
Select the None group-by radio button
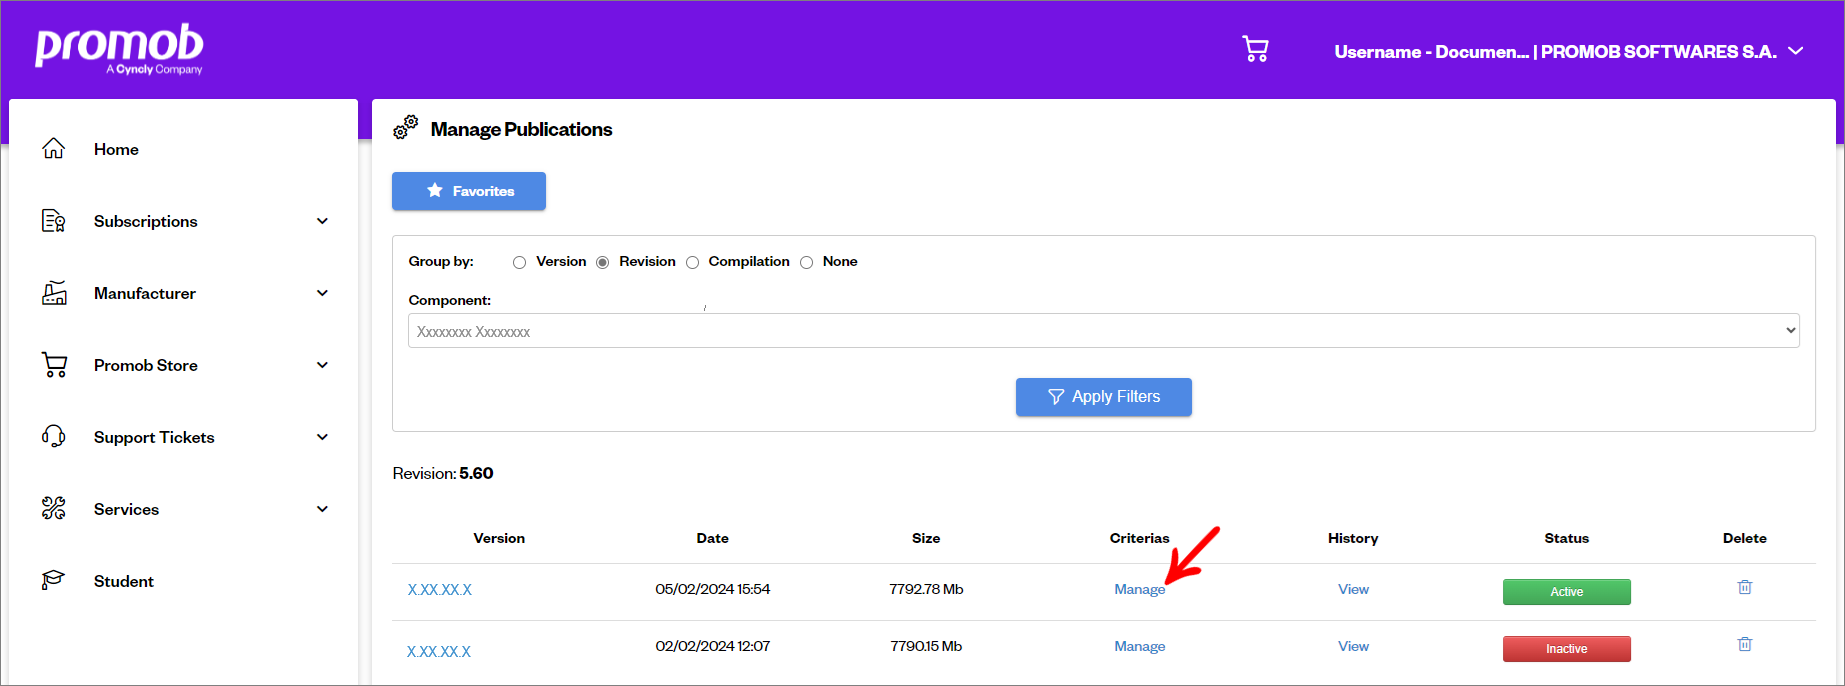point(806,262)
